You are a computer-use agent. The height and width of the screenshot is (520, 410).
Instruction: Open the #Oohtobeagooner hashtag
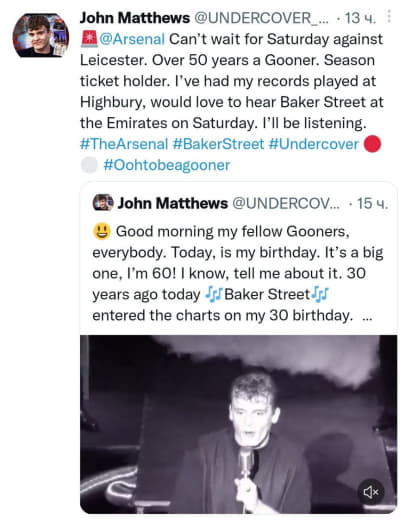coord(167,165)
